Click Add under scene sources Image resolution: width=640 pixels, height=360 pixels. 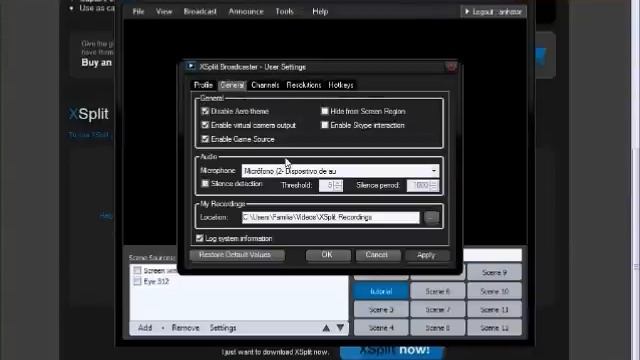[145, 328]
